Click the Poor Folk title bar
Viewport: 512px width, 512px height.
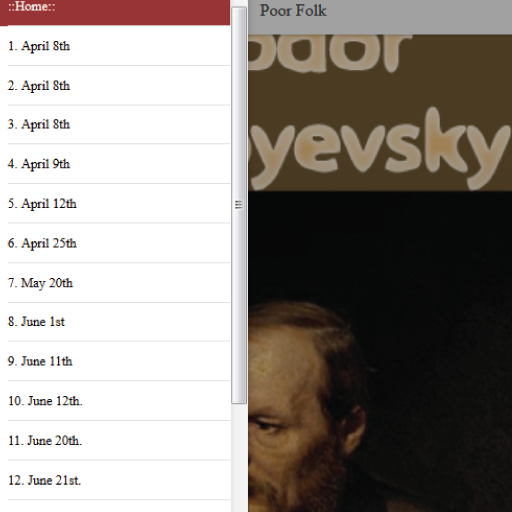tap(380, 17)
